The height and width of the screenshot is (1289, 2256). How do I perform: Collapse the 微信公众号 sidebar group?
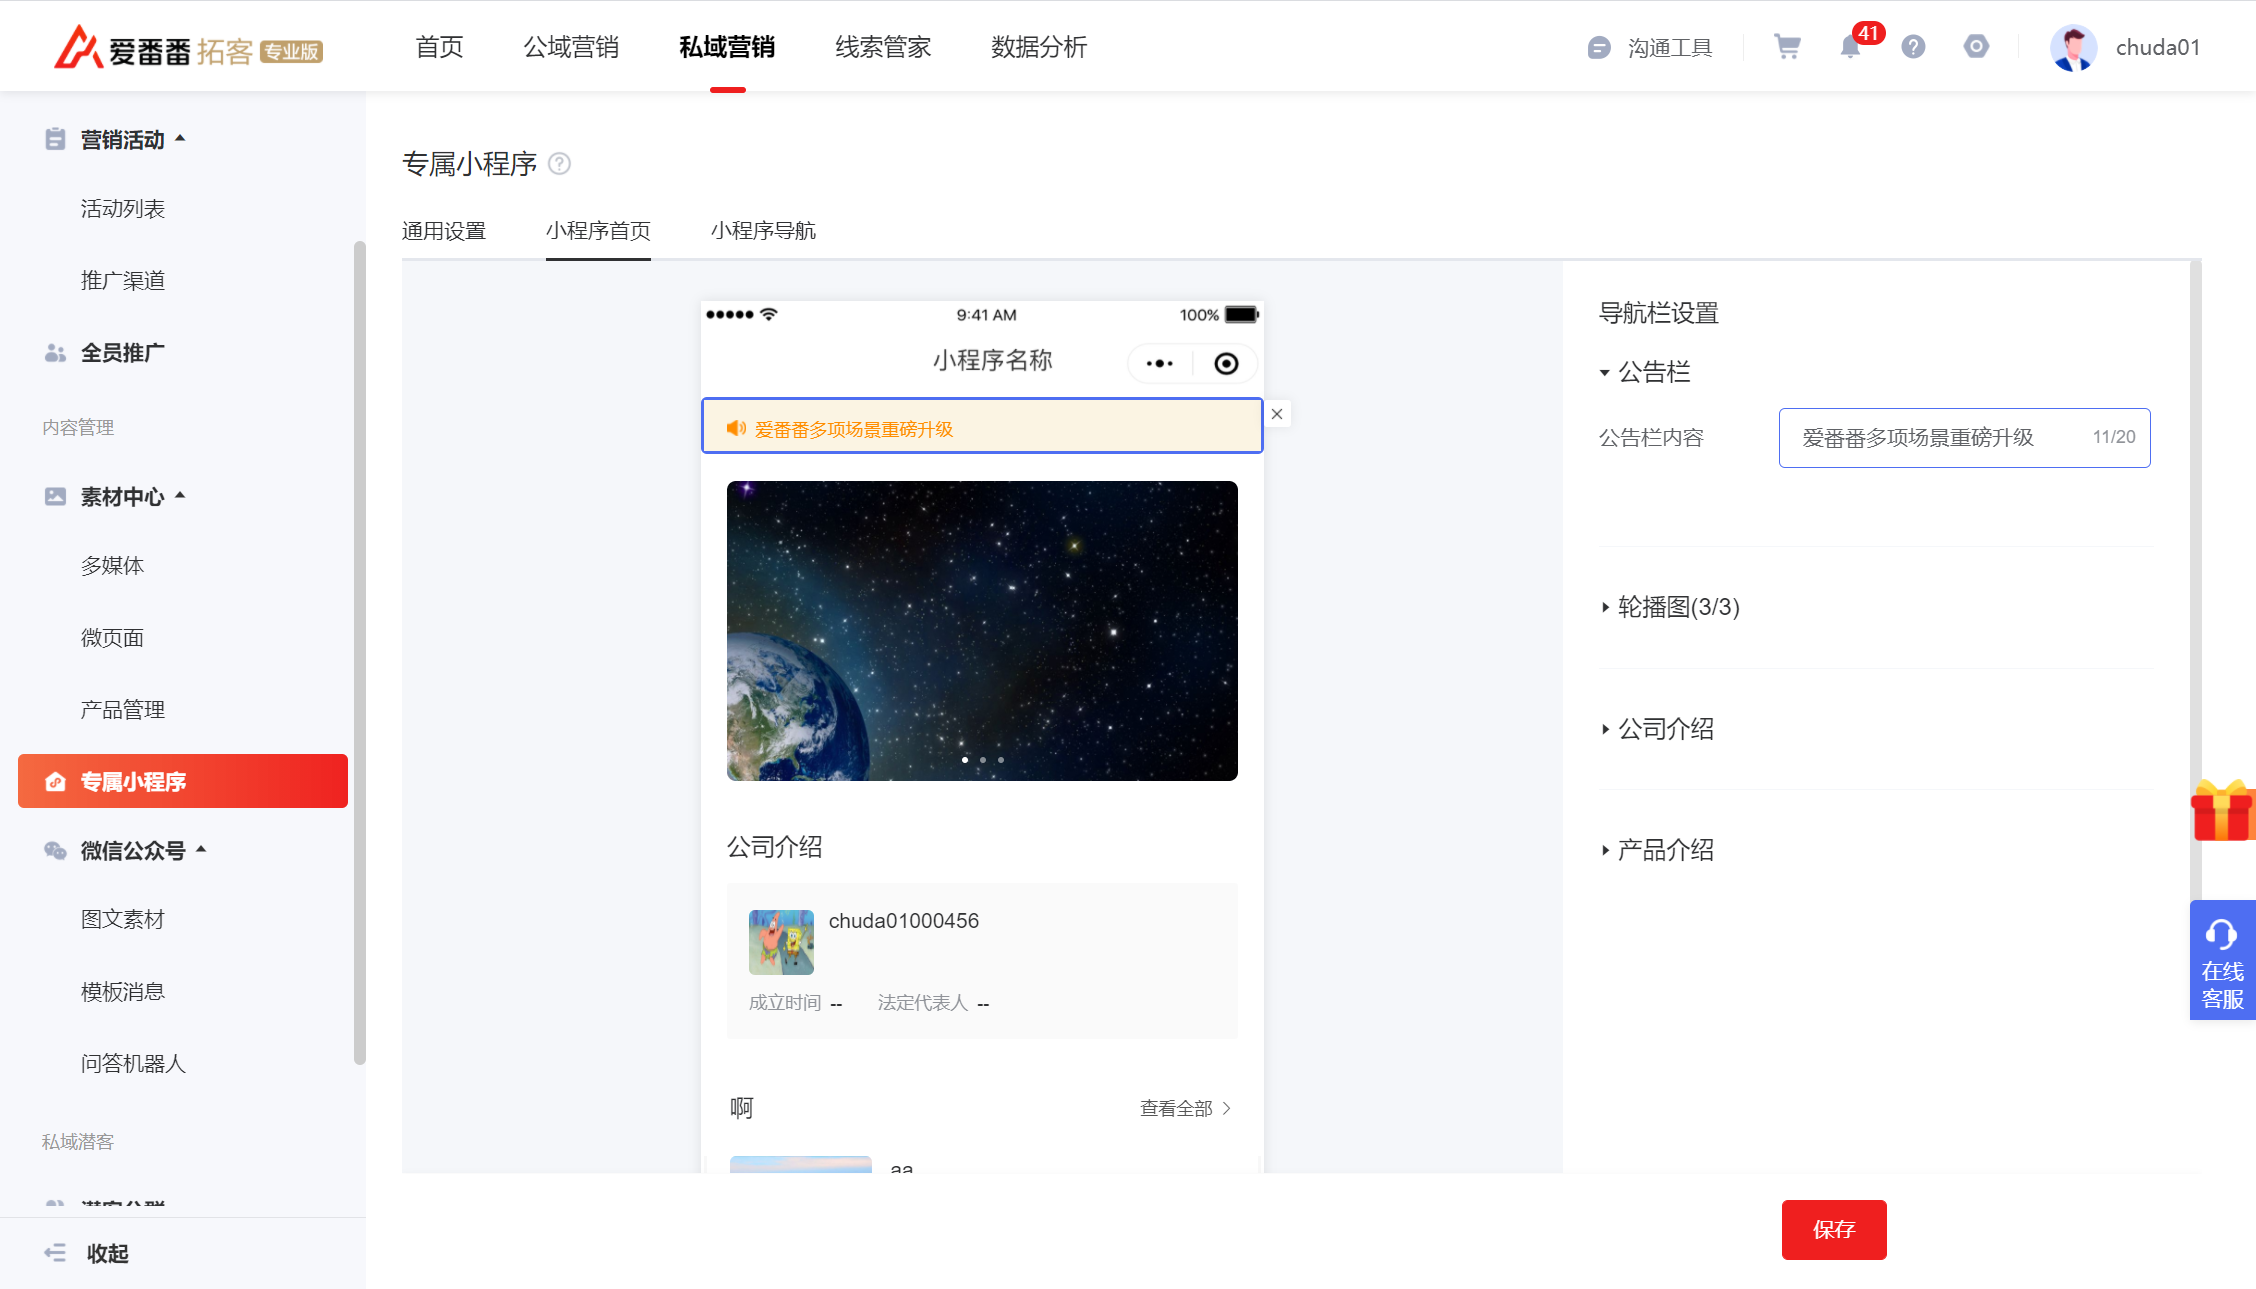pos(201,849)
